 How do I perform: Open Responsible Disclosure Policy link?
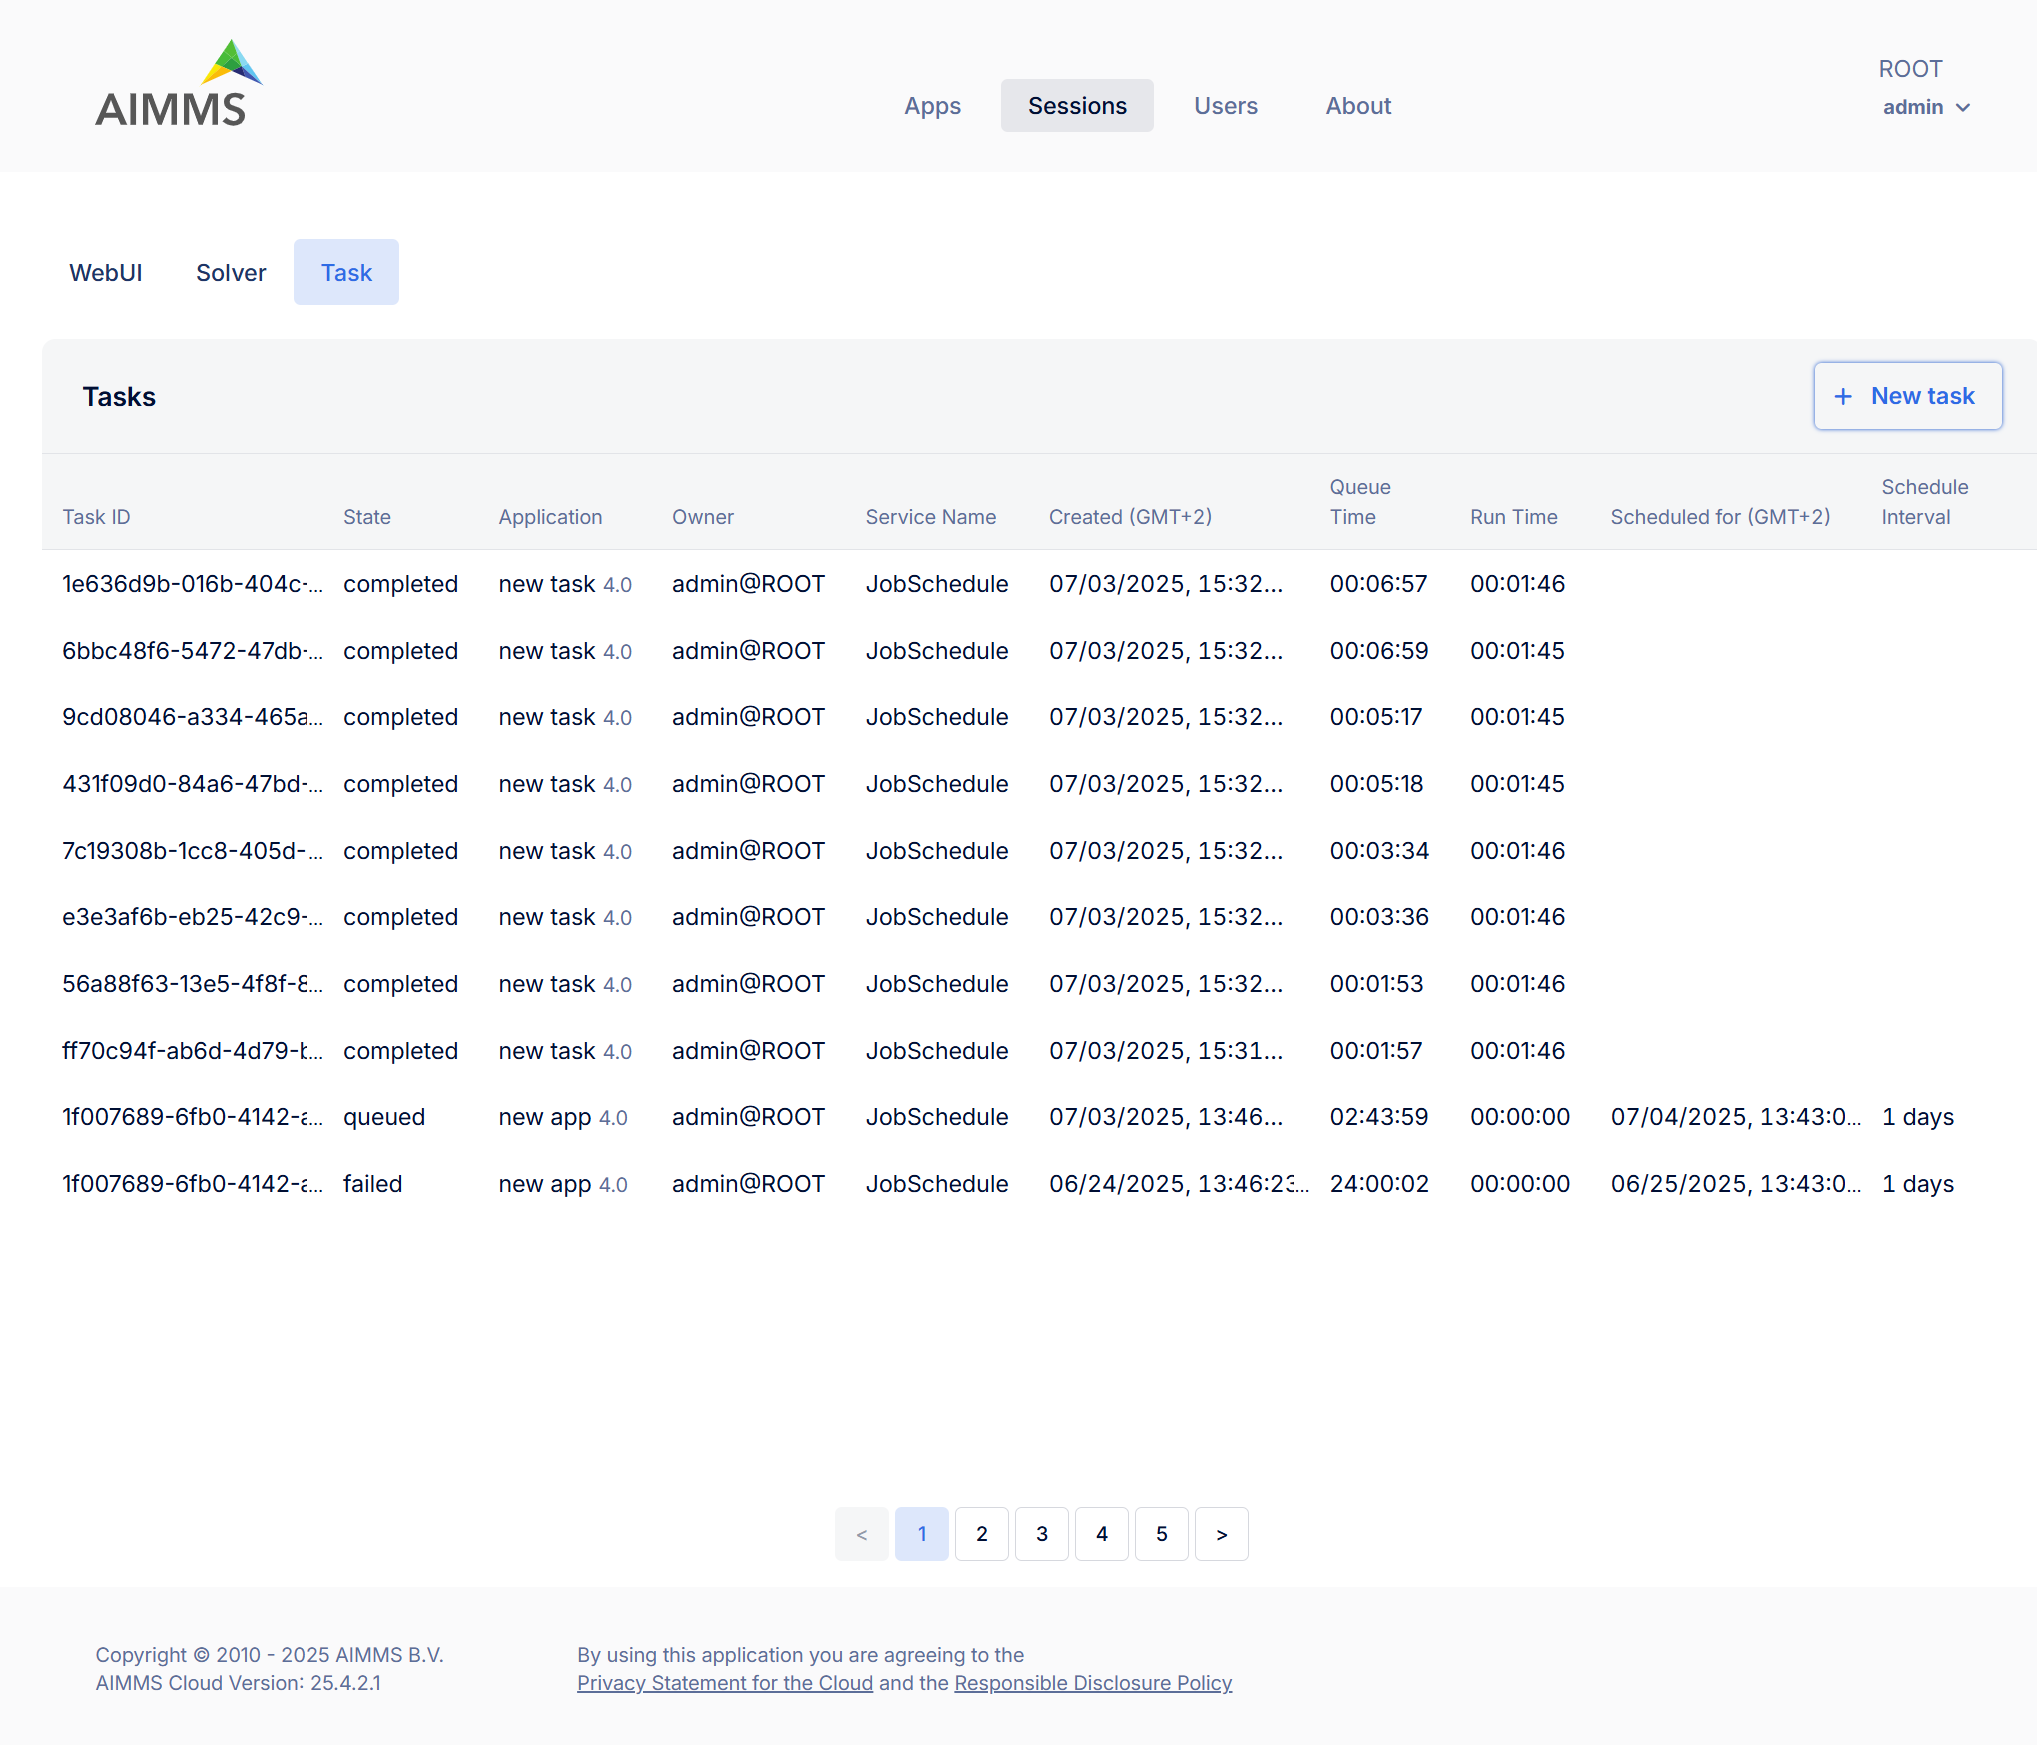click(1093, 1683)
